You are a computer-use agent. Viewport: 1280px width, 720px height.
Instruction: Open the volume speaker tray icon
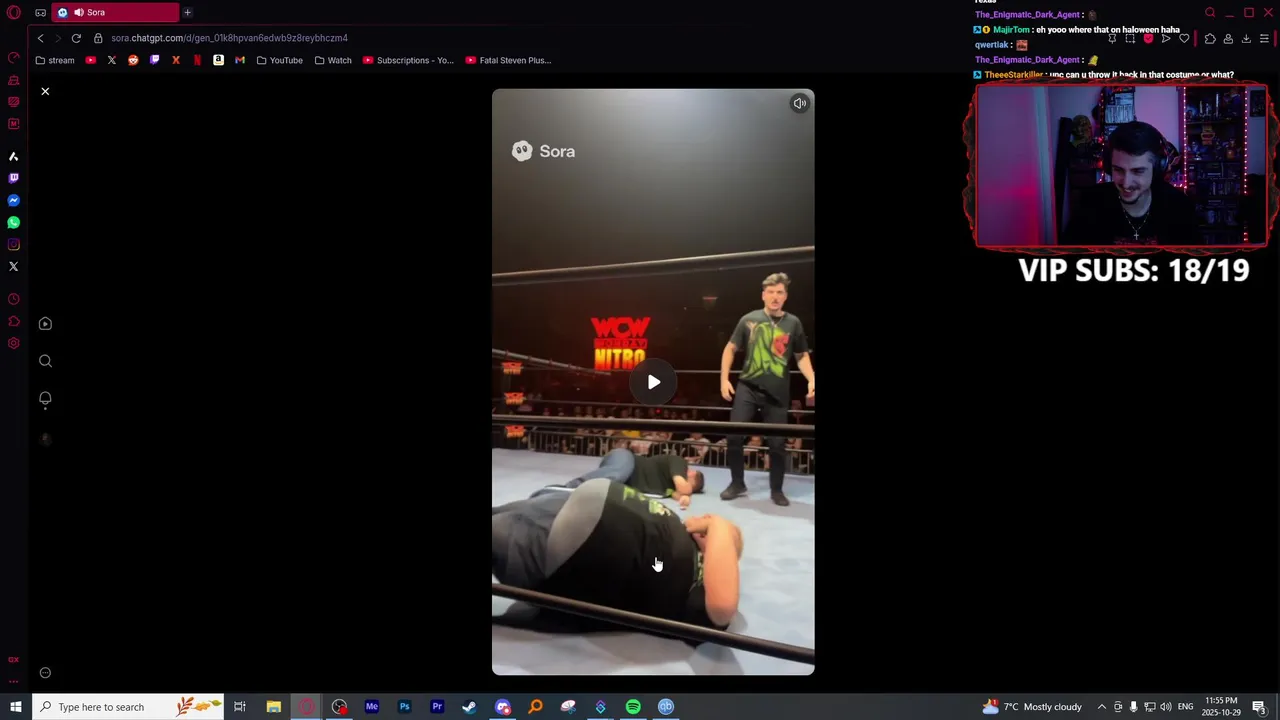(1165, 707)
